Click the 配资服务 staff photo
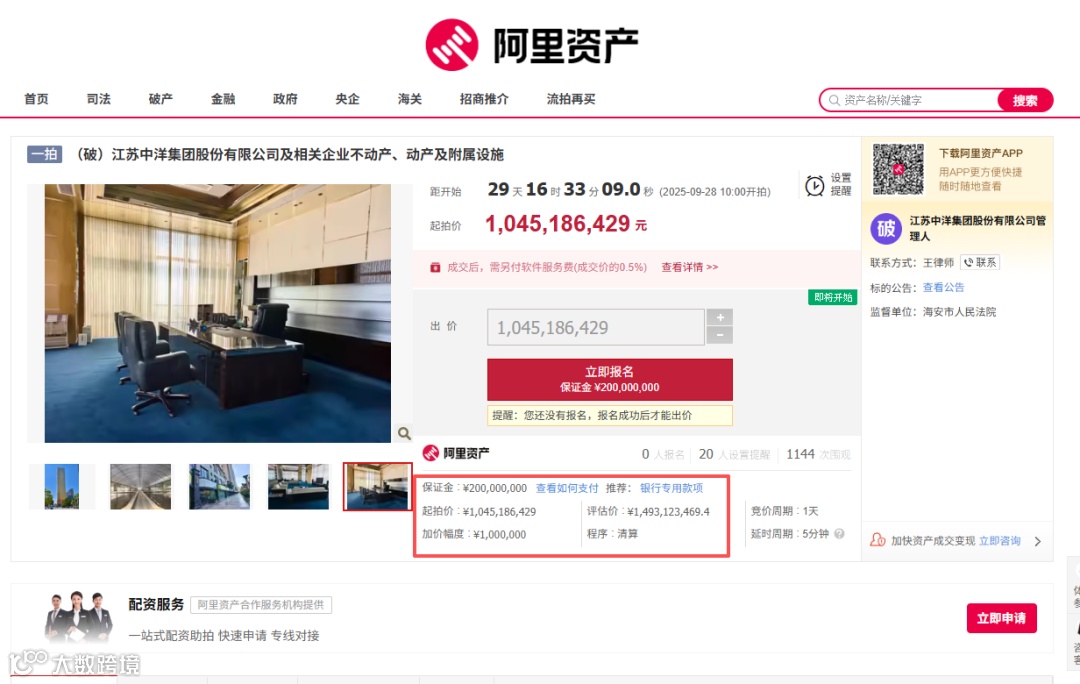1080x684 pixels. (x=79, y=616)
